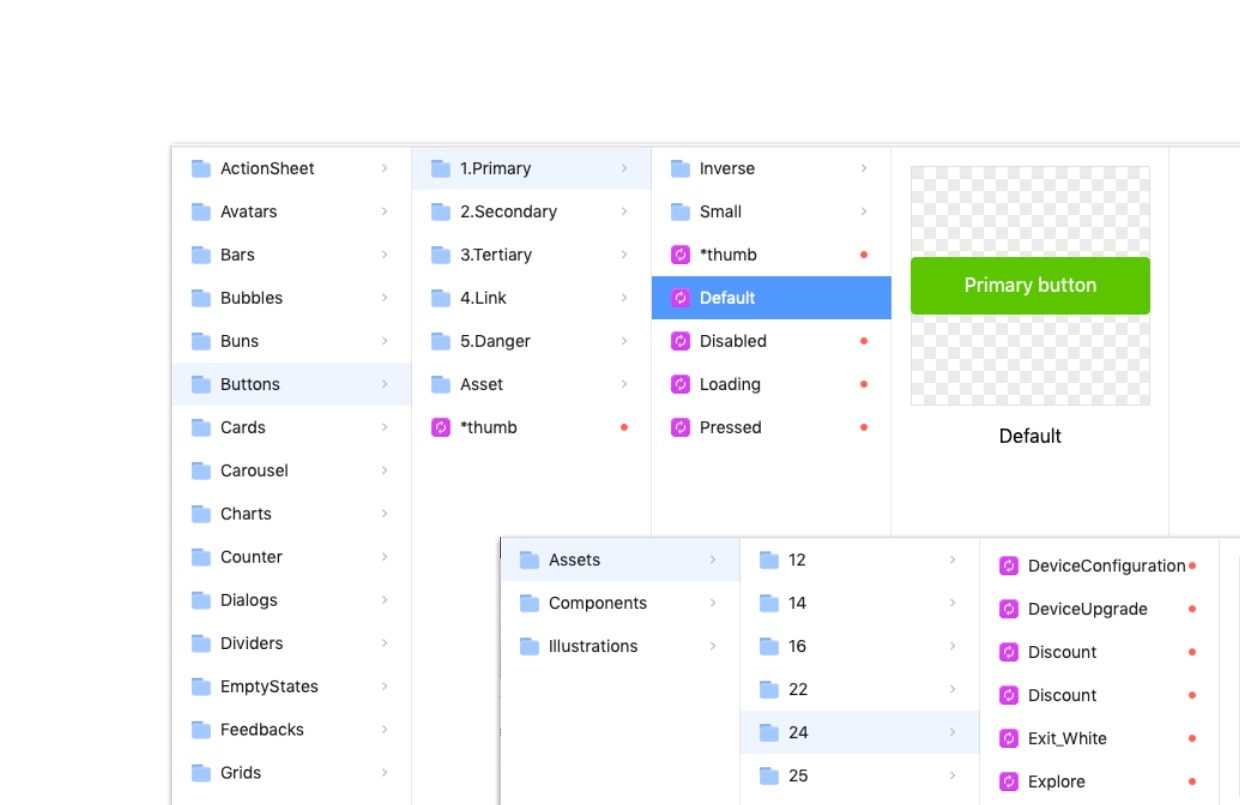1240x805 pixels.
Task: Select the Dialogs folder row
Action: [x=291, y=600]
